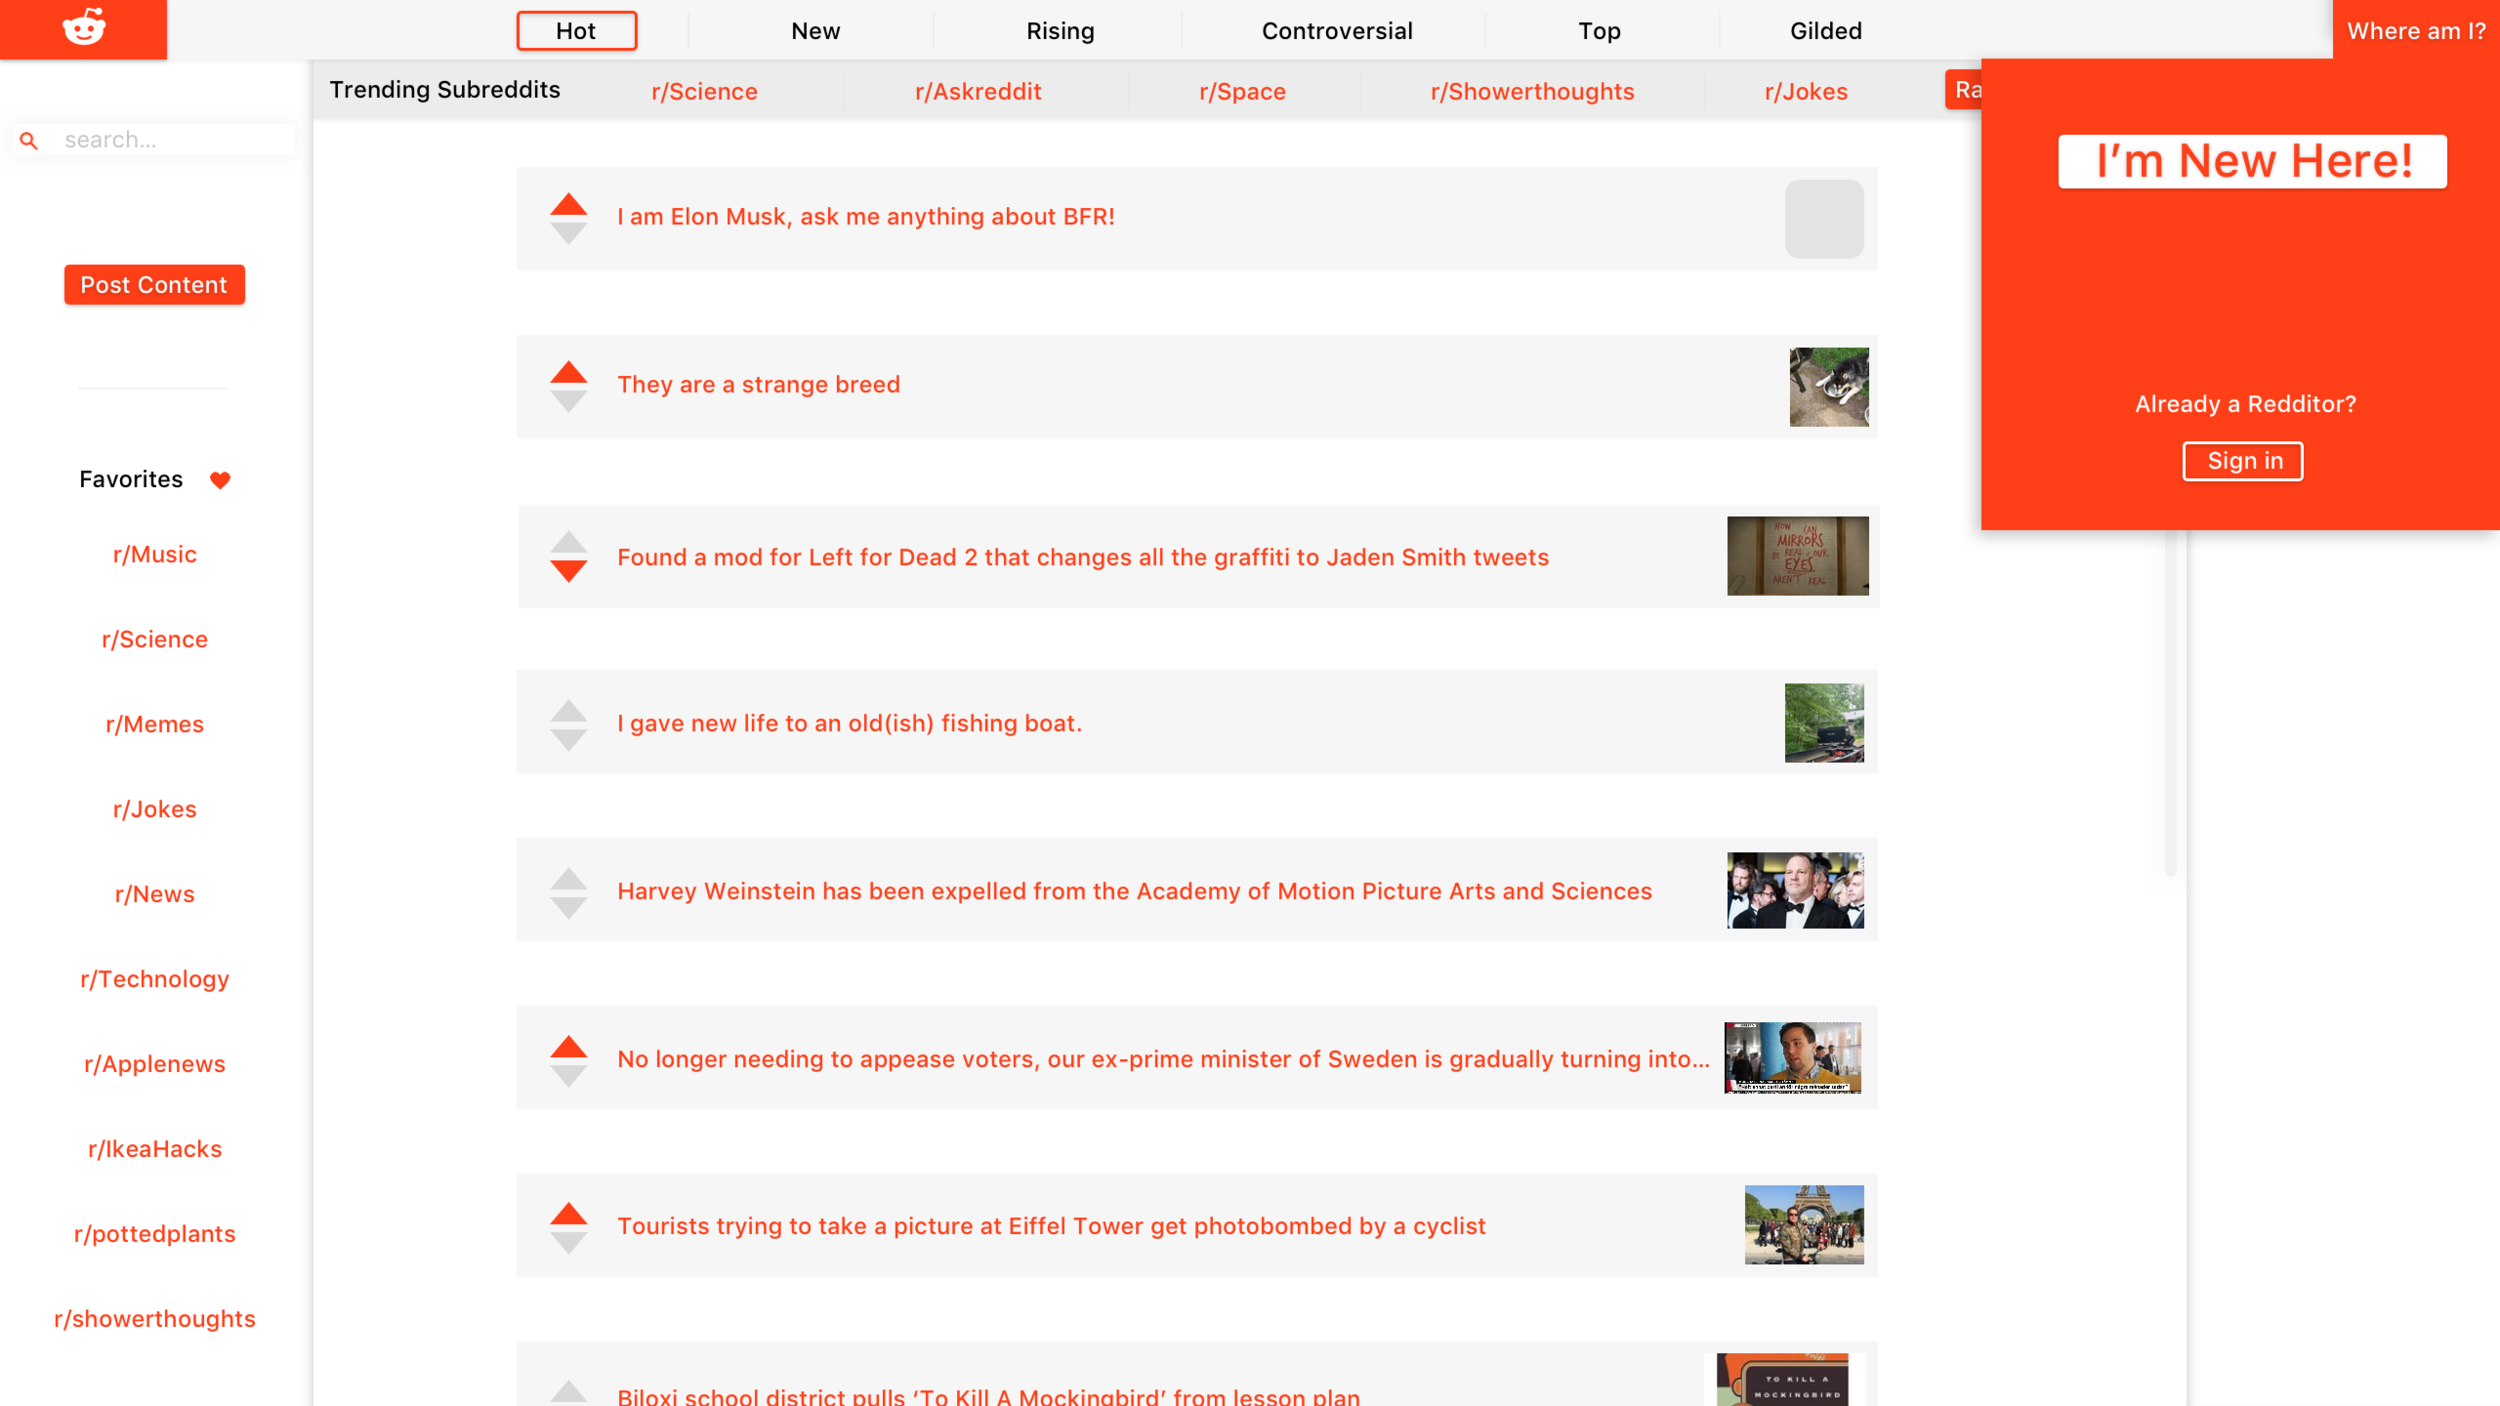
Task: Upvote the fishing boat post
Action: click(x=568, y=711)
